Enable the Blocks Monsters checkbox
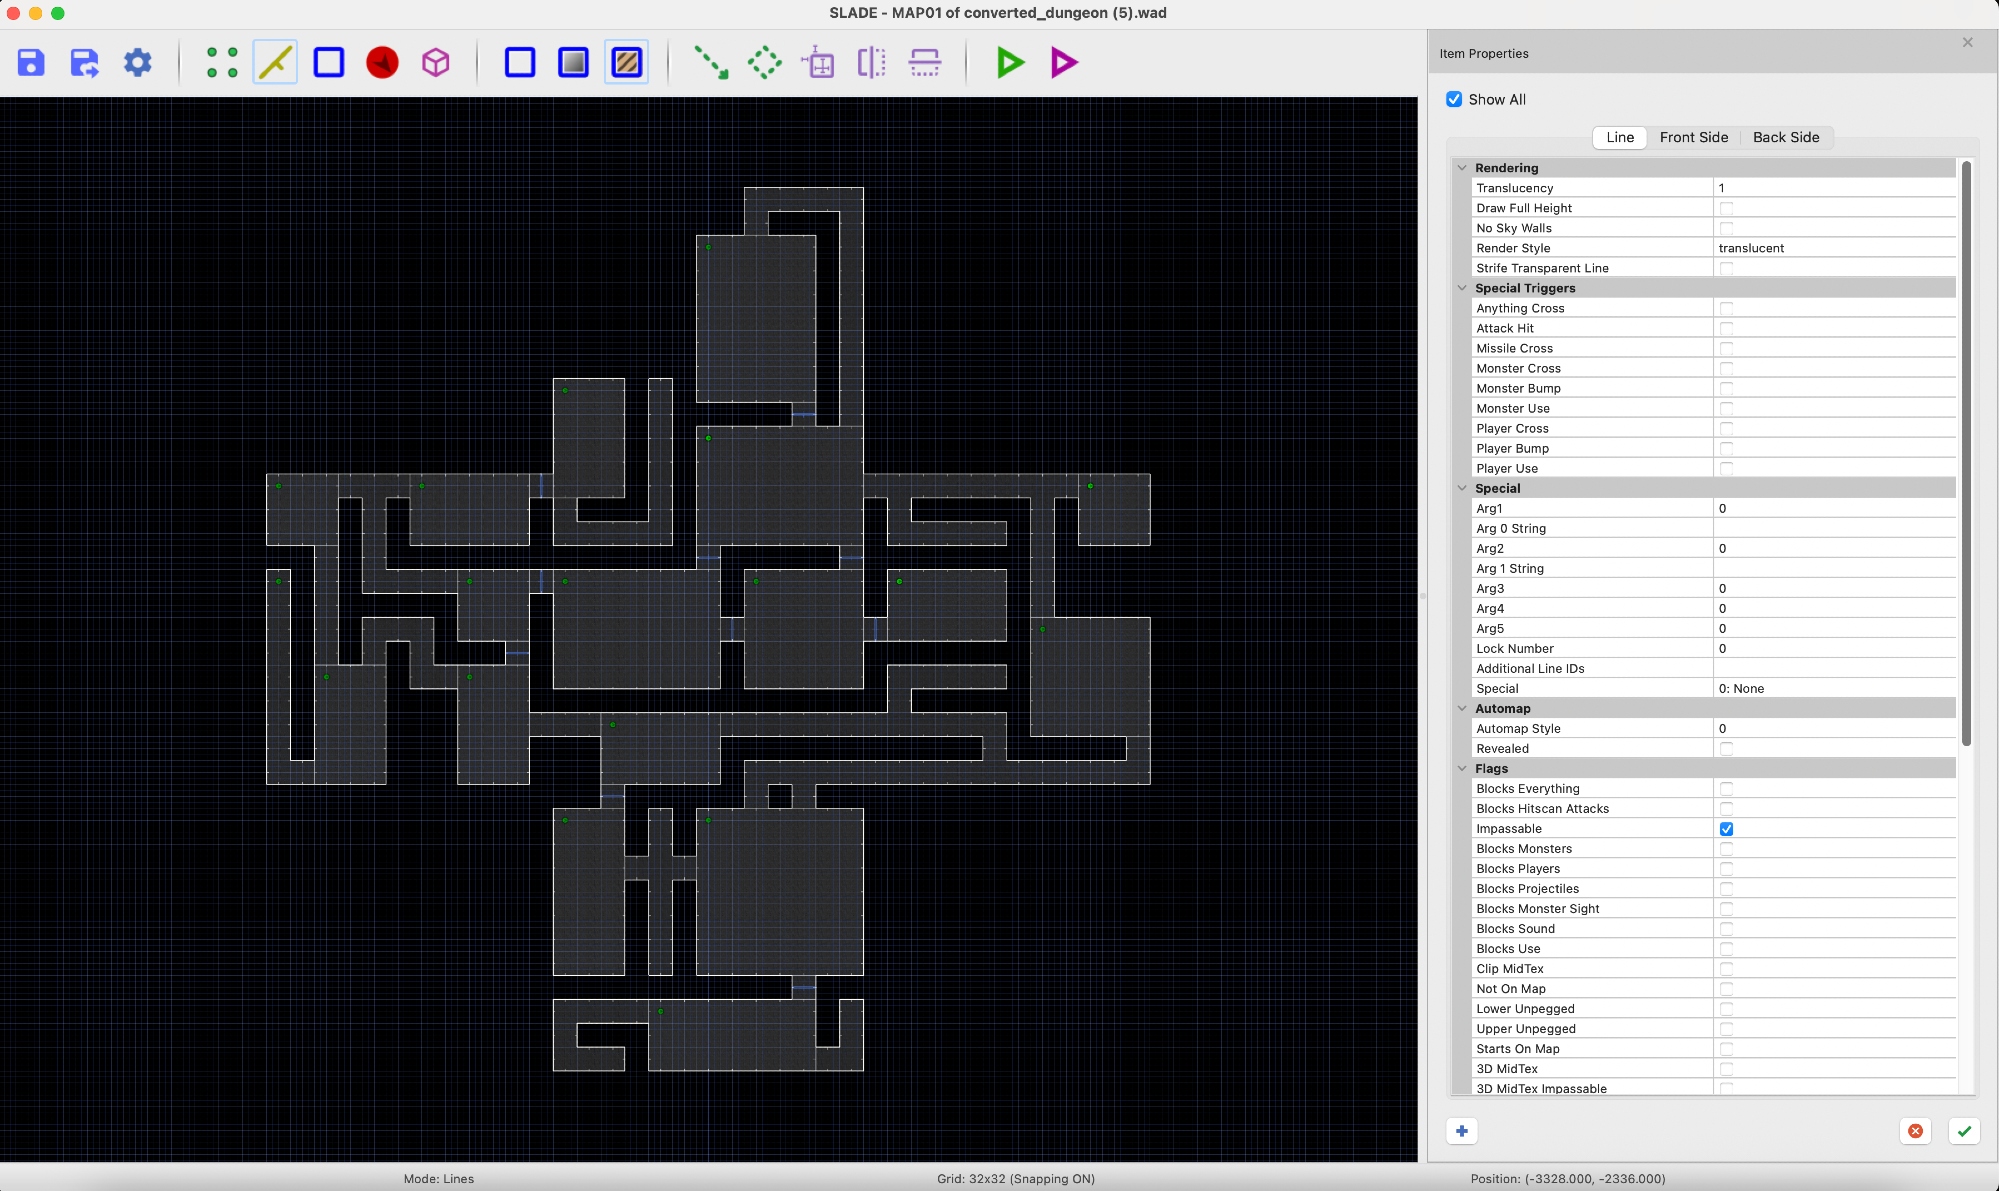The height and width of the screenshot is (1191, 1999). 1726,849
